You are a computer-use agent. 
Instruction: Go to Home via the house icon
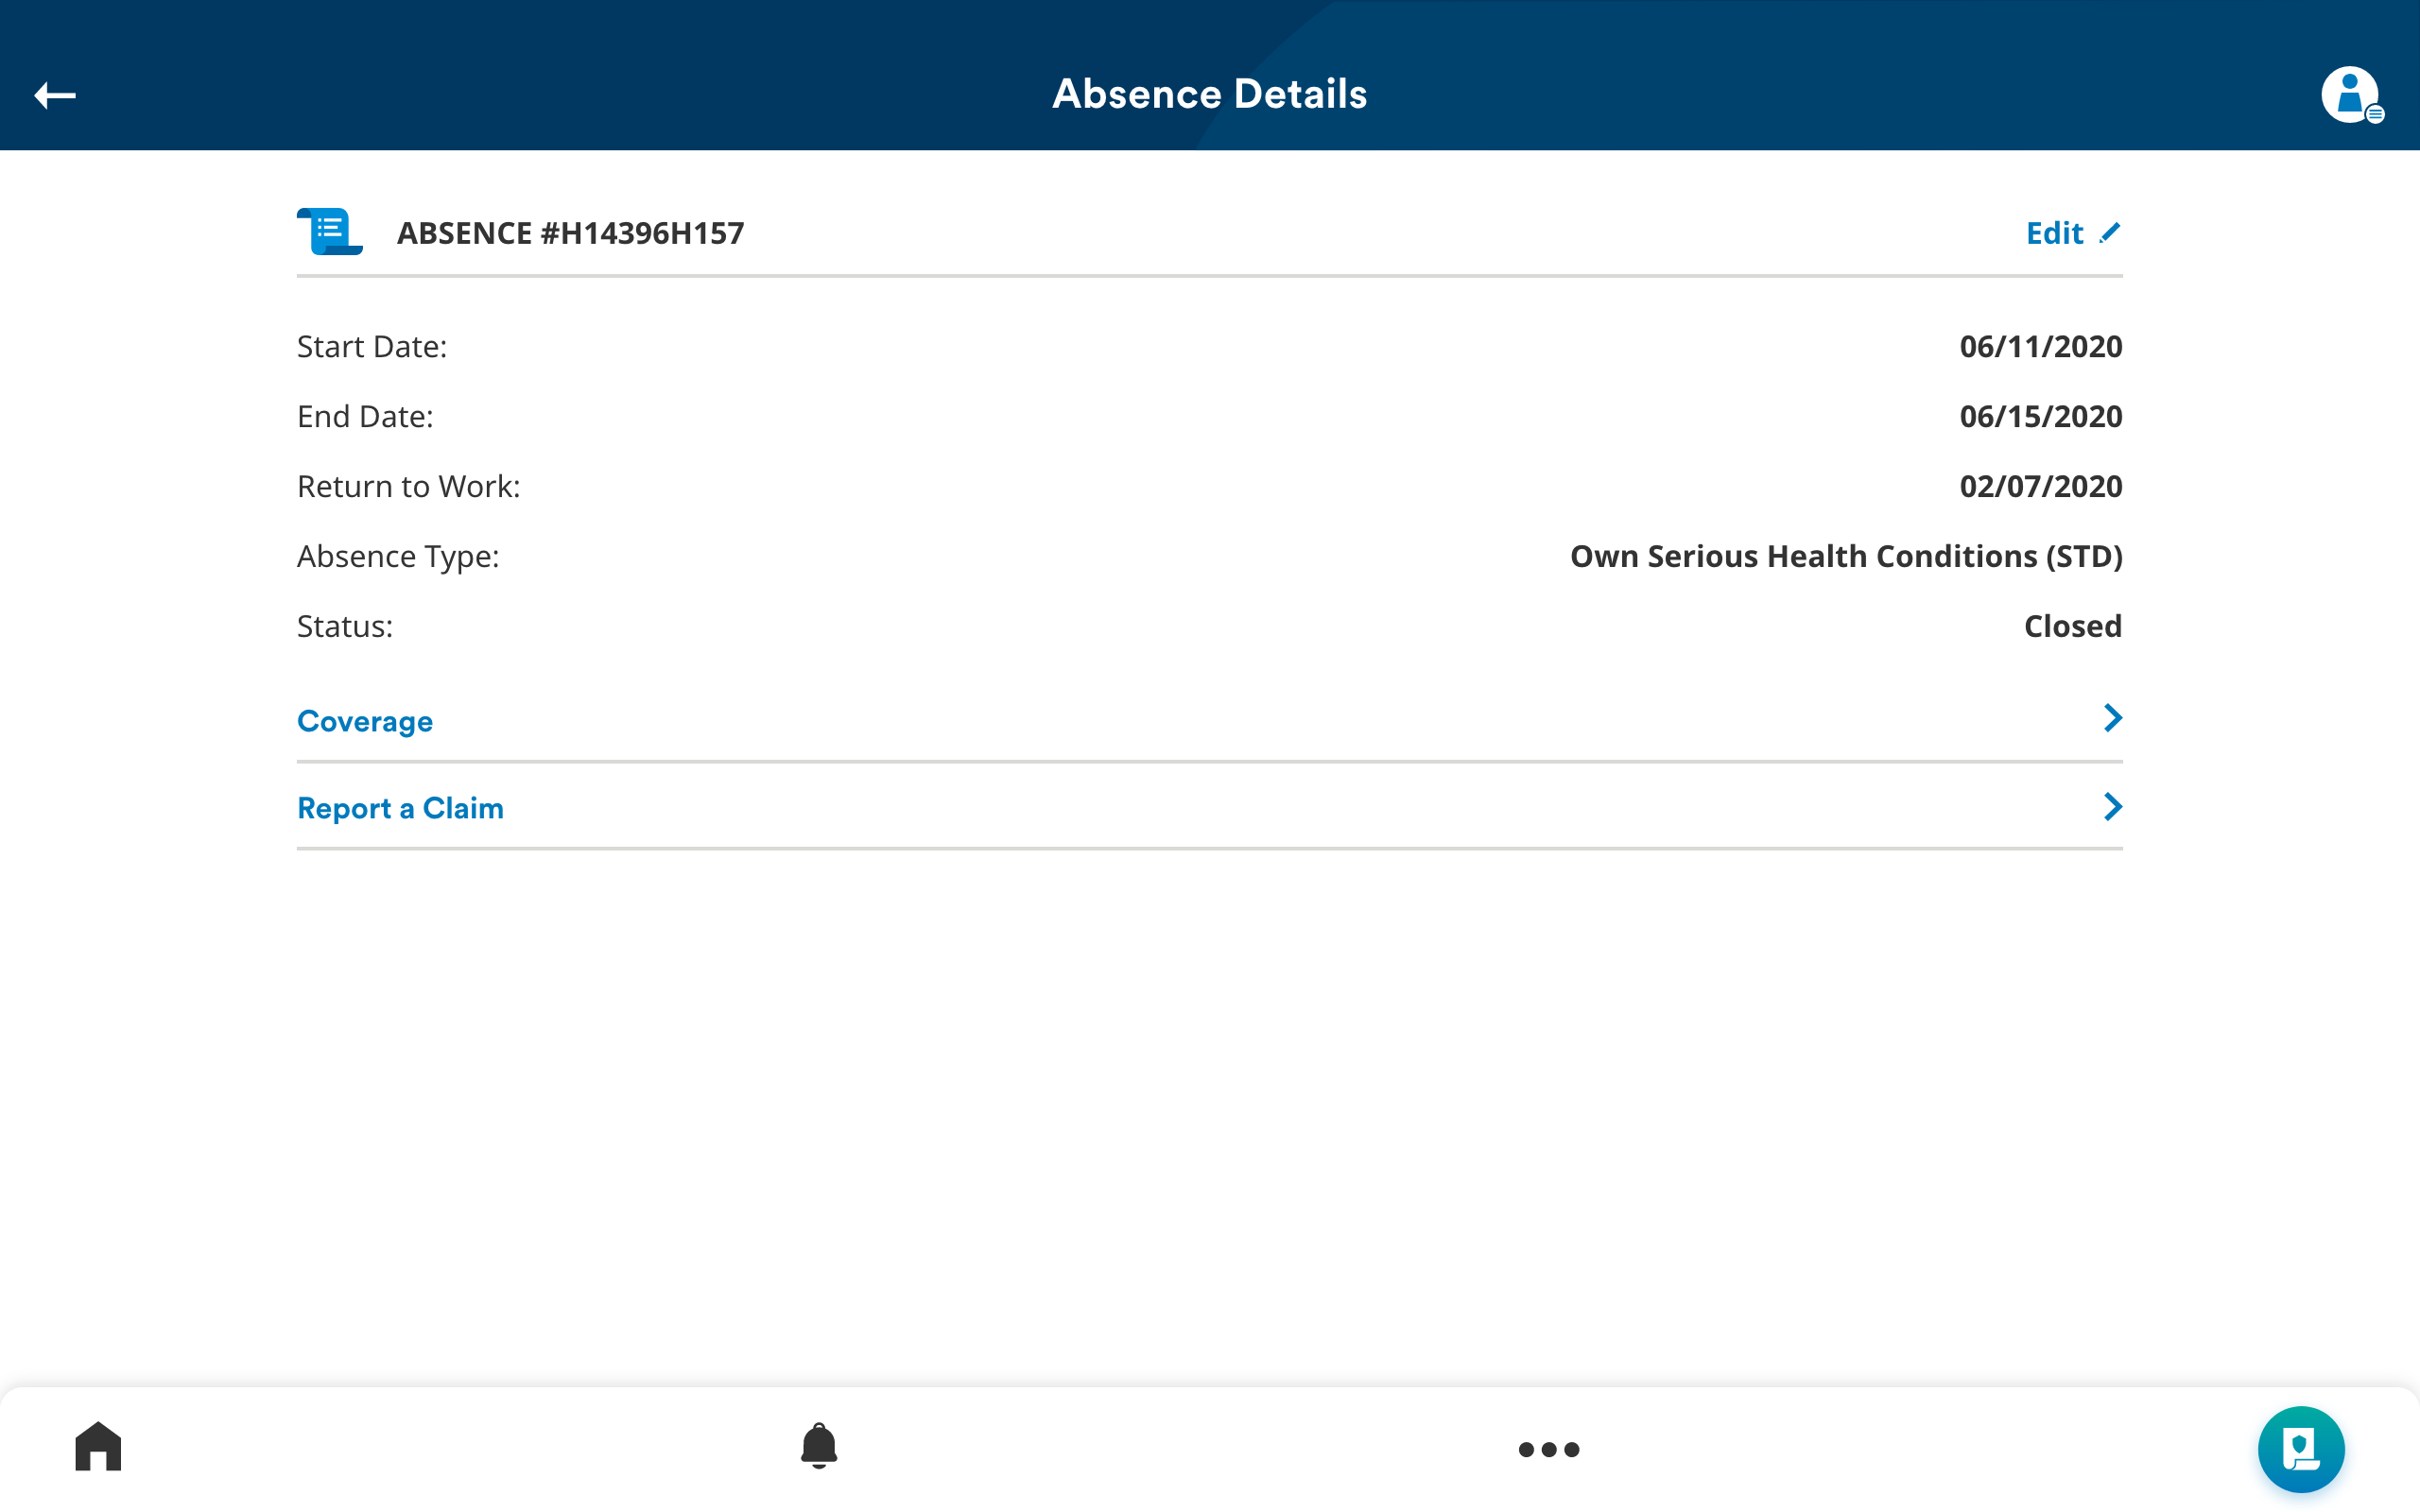tap(98, 1446)
